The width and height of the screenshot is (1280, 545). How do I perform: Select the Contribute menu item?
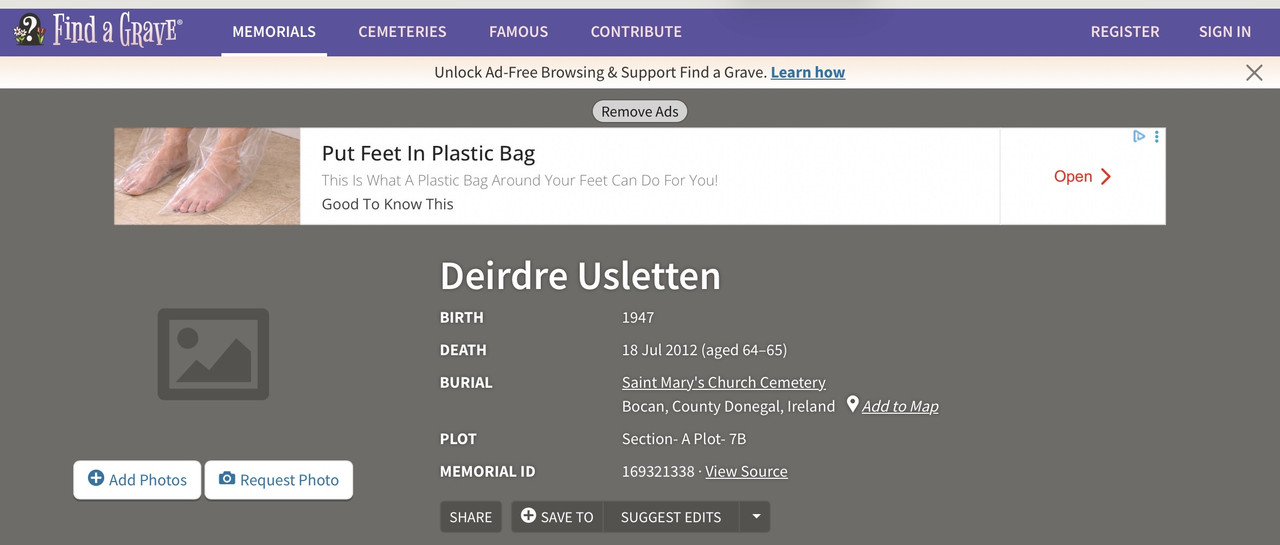coord(636,32)
